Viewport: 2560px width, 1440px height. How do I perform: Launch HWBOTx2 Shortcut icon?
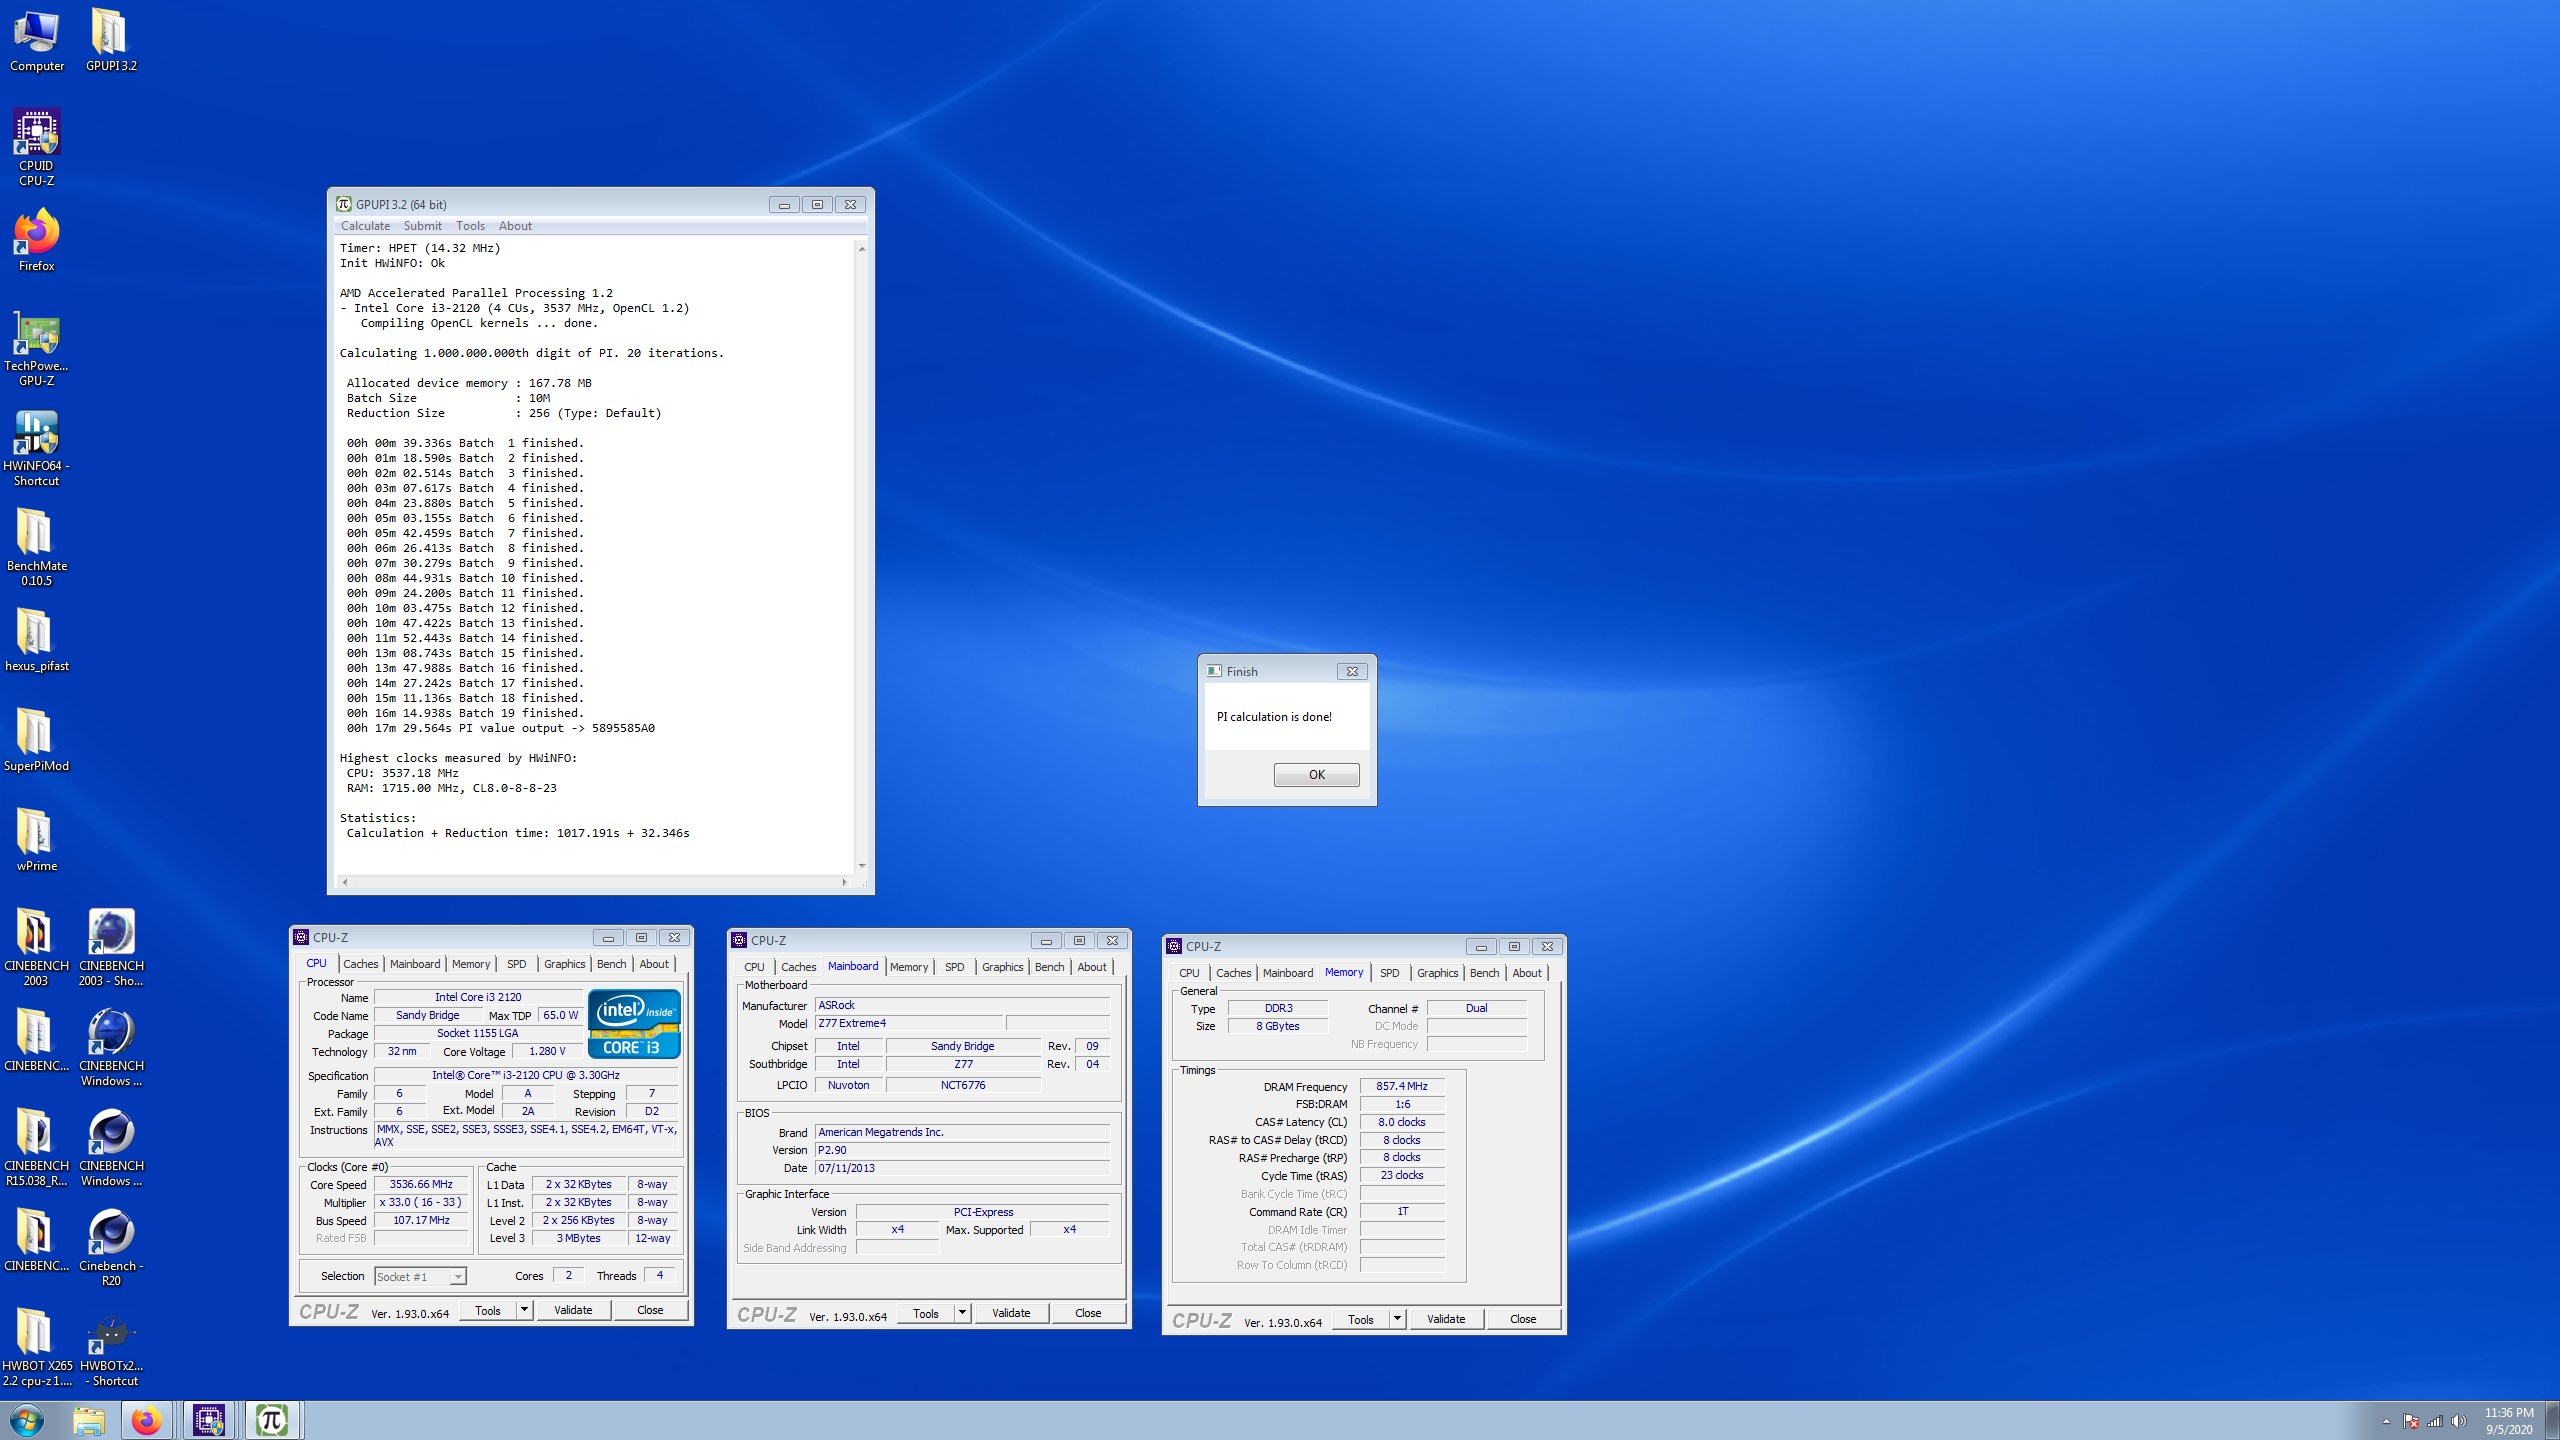tap(111, 1347)
